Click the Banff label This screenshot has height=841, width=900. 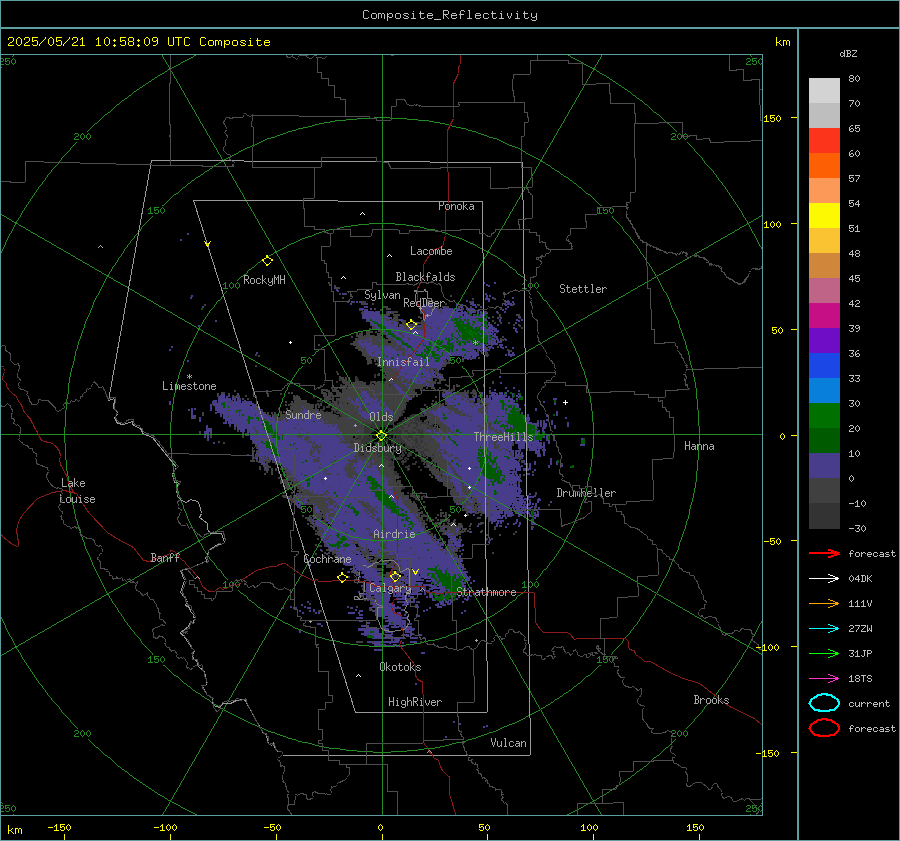[x=165, y=558]
